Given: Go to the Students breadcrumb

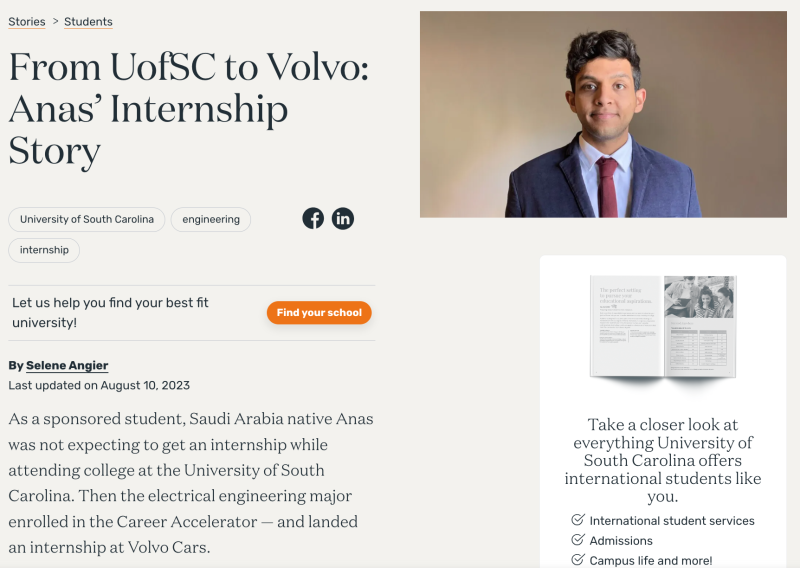Looking at the screenshot, I should click(x=88, y=22).
